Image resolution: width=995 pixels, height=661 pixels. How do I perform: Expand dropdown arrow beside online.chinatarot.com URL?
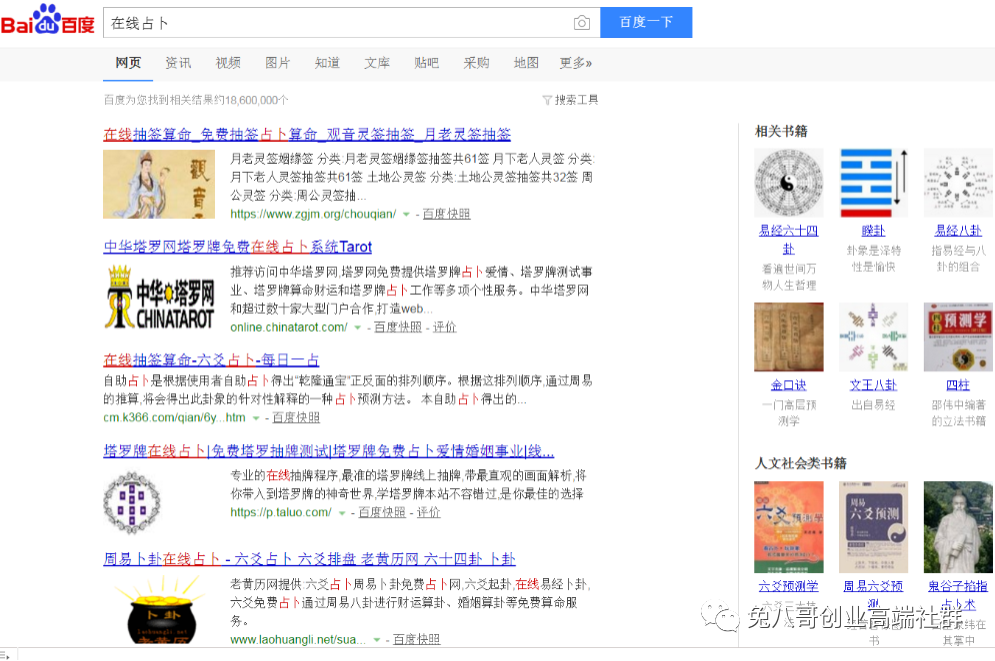point(358,328)
